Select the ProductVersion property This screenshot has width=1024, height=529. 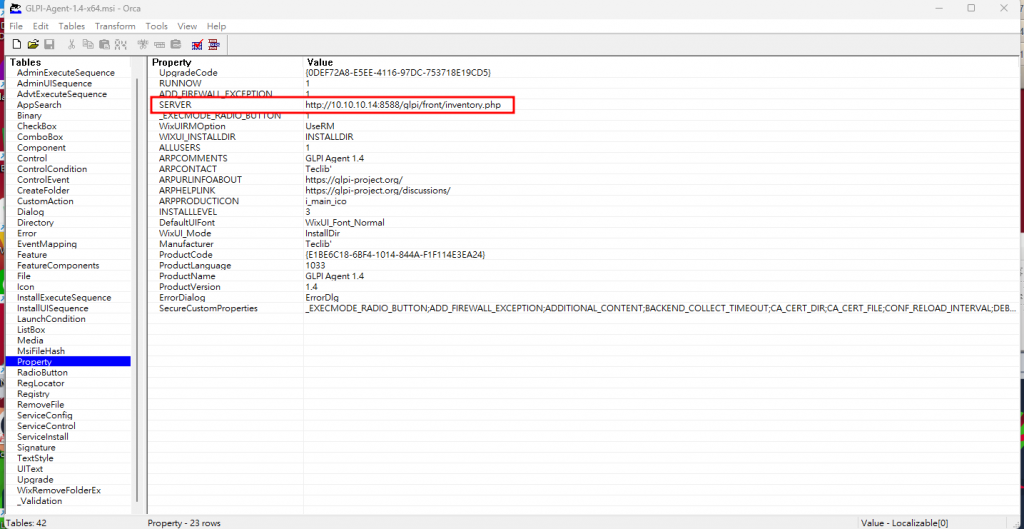point(190,287)
